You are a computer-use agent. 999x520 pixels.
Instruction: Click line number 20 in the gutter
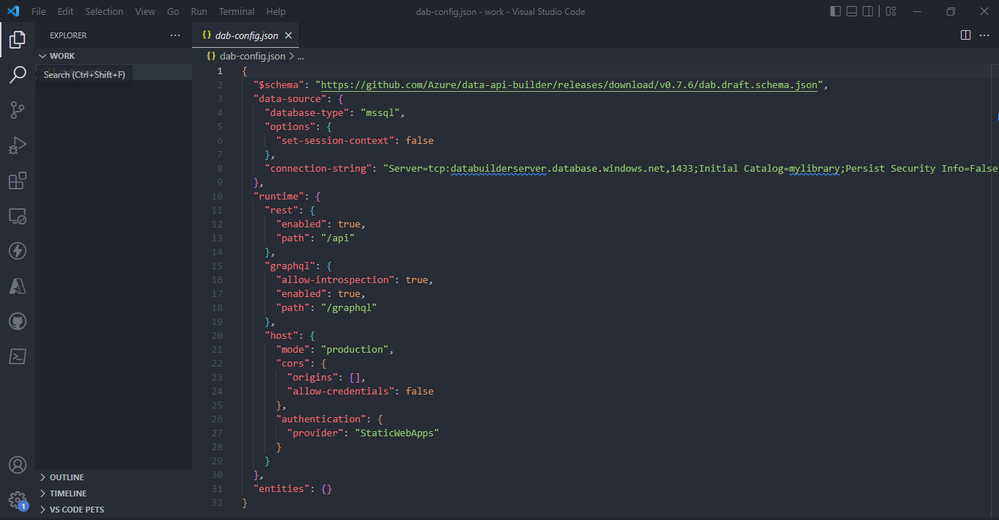217,335
